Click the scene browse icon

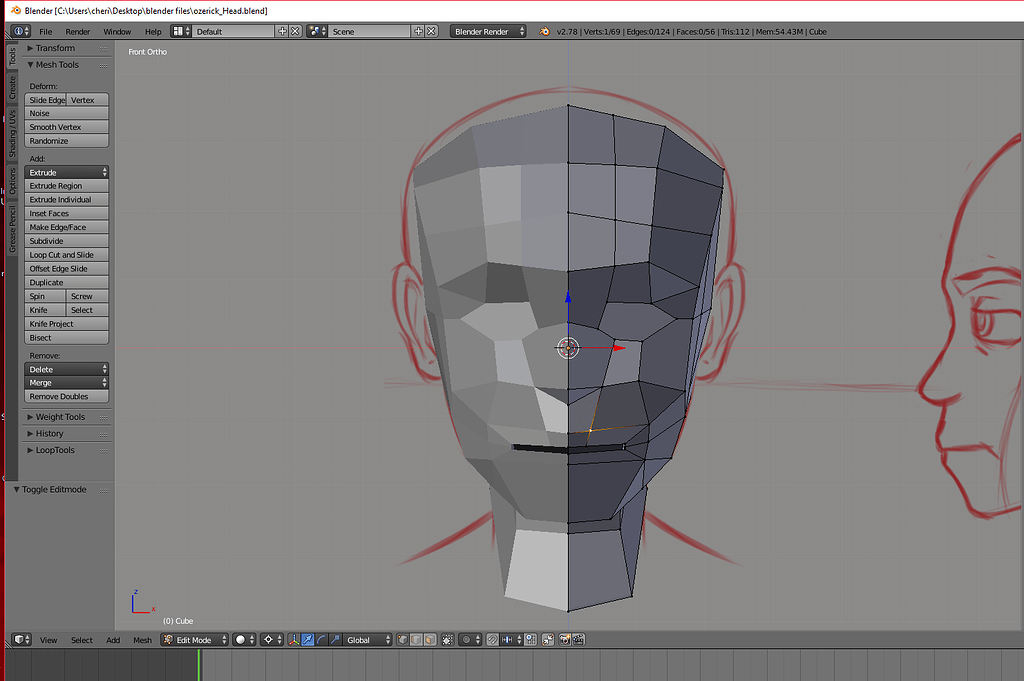point(317,31)
